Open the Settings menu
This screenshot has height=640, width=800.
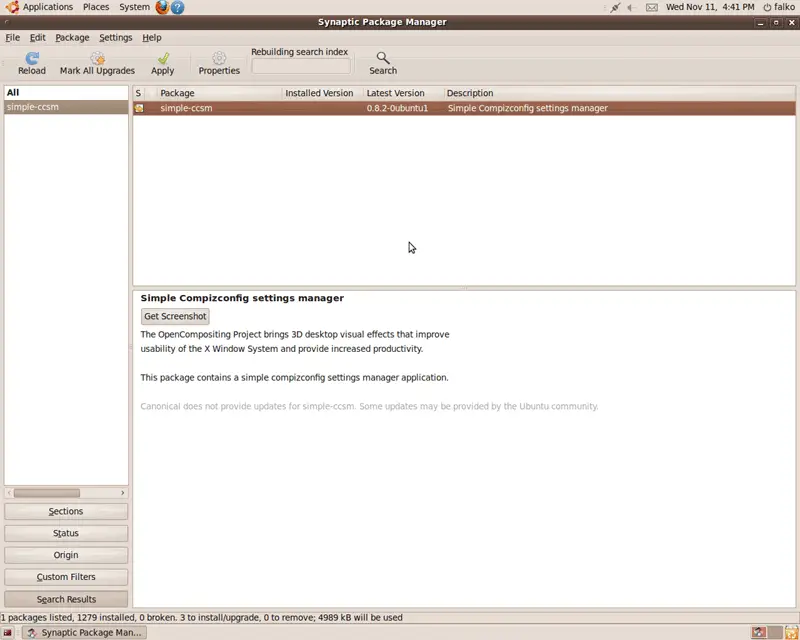pyautogui.click(x=115, y=38)
